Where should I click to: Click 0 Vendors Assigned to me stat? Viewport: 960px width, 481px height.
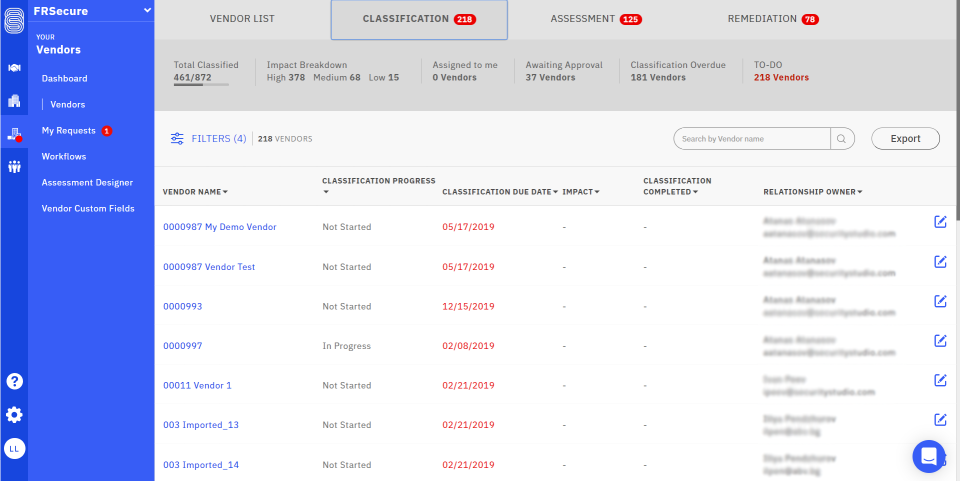click(x=454, y=78)
